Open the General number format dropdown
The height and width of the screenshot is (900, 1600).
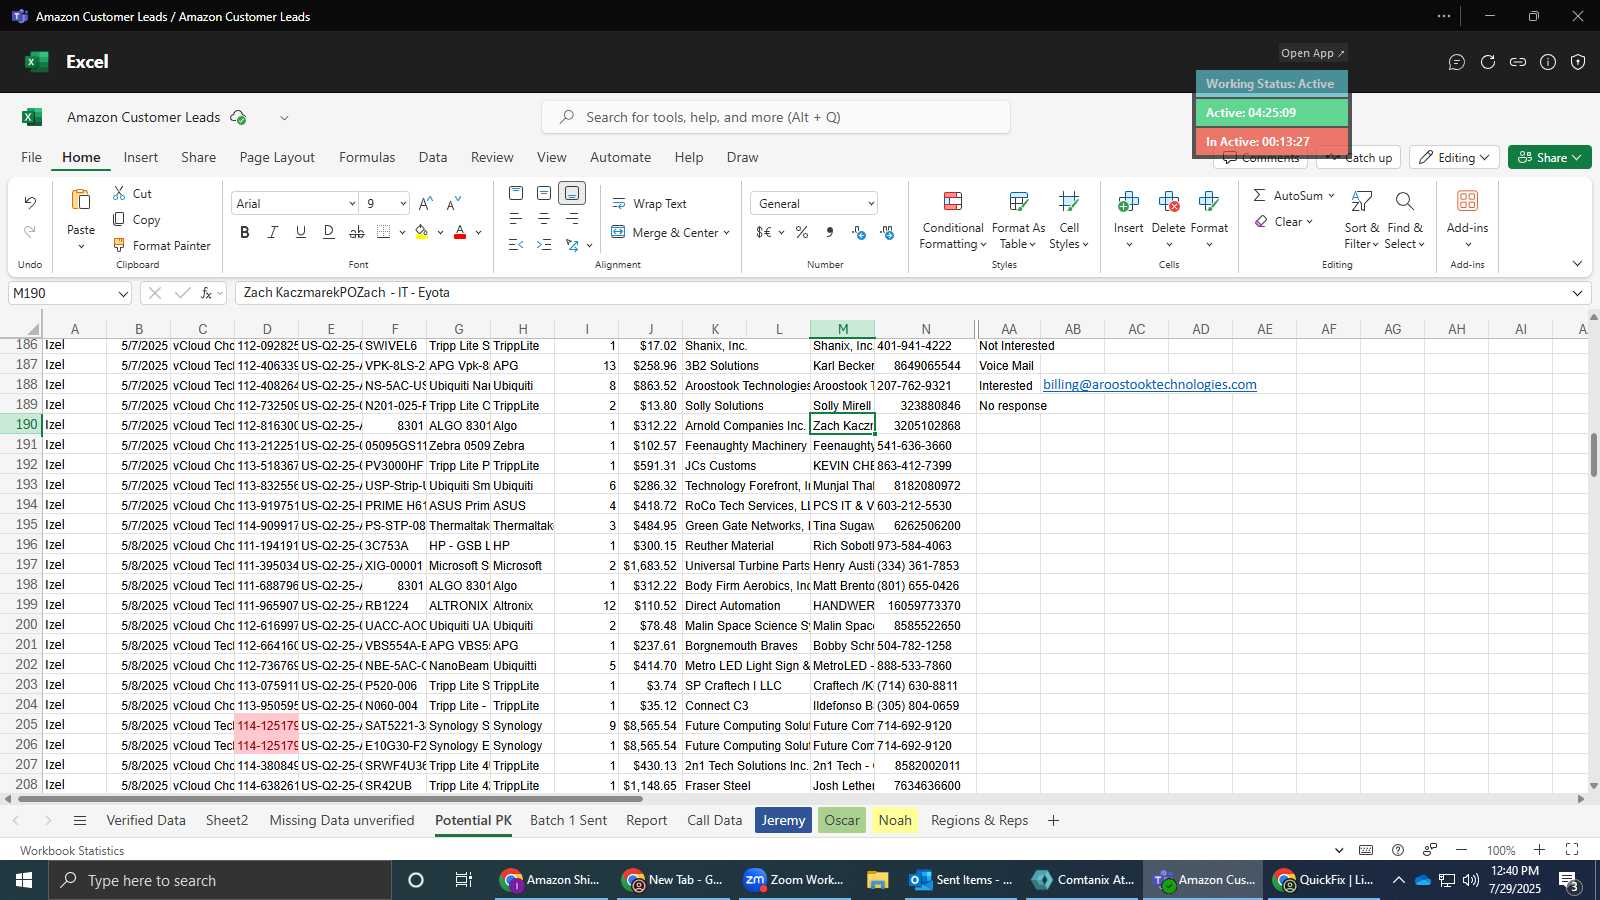pos(871,204)
